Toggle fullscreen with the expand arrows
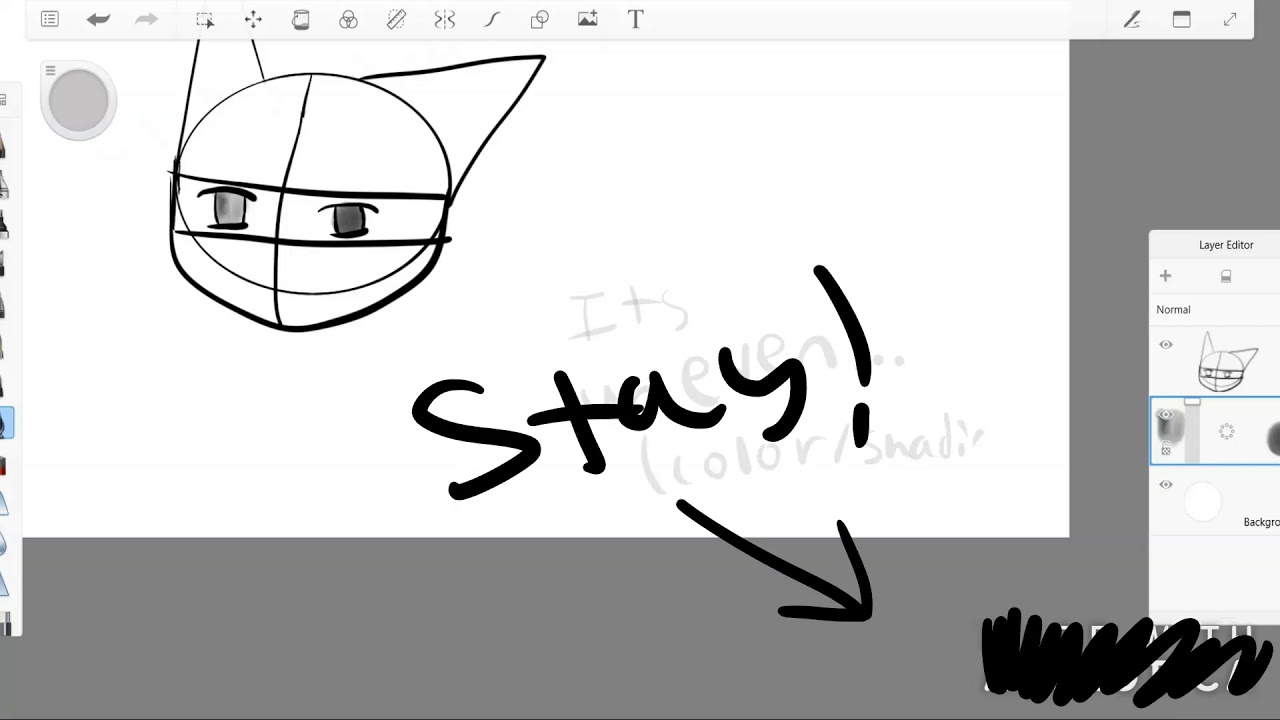1280x720 pixels. pos(1230,19)
